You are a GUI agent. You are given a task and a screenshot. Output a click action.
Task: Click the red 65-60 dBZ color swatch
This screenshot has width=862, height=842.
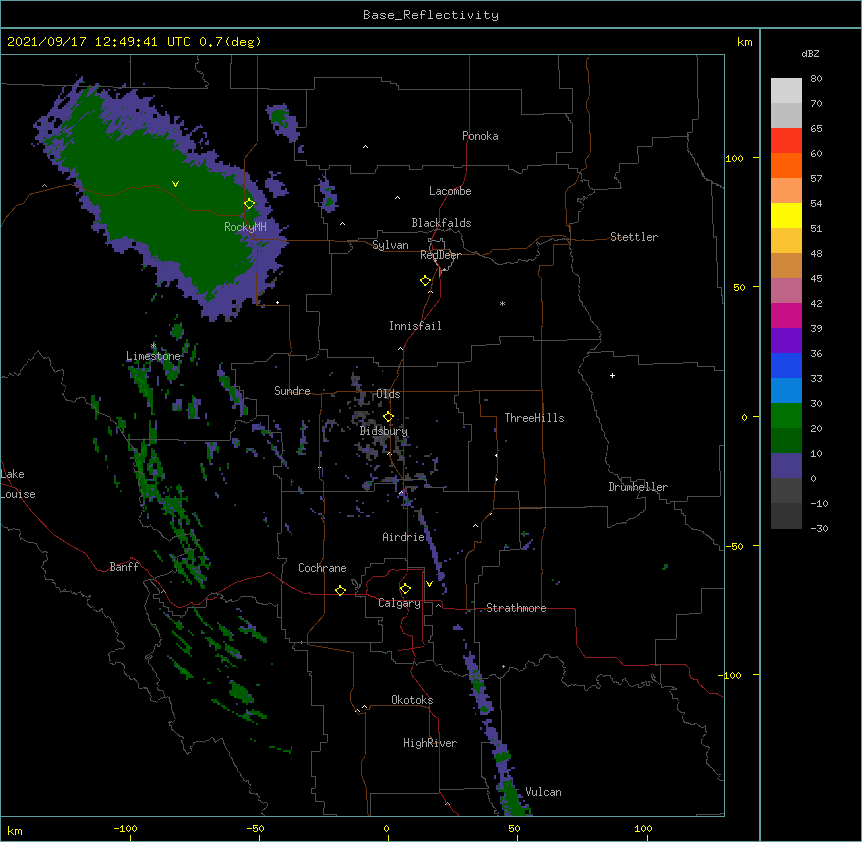[x=786, y=141]
